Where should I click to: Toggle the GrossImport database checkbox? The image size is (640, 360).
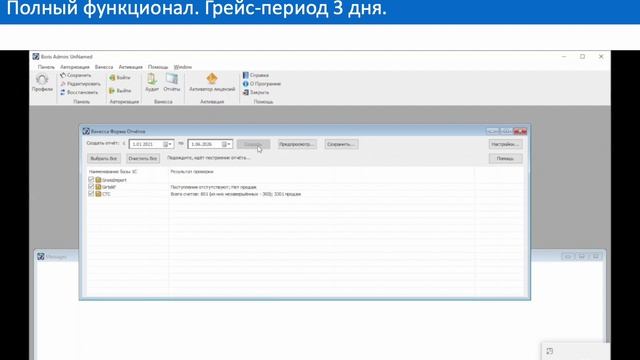click(x=91, y=179)
